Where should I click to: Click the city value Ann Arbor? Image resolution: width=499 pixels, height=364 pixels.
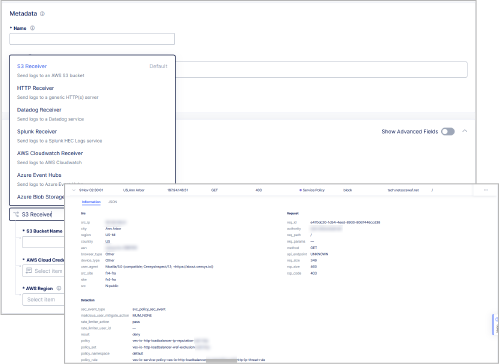point(113,229)
